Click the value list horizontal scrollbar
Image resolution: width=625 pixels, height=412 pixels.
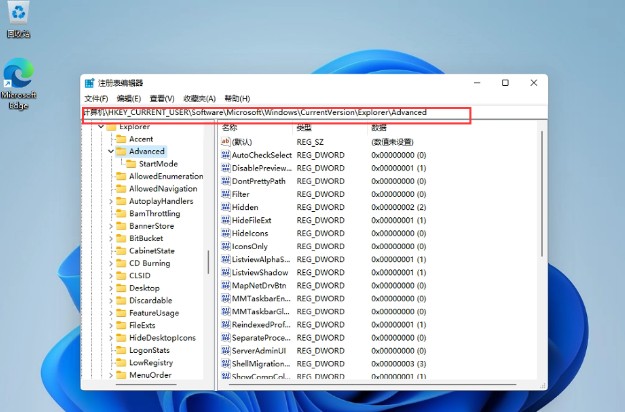point(373,385)
